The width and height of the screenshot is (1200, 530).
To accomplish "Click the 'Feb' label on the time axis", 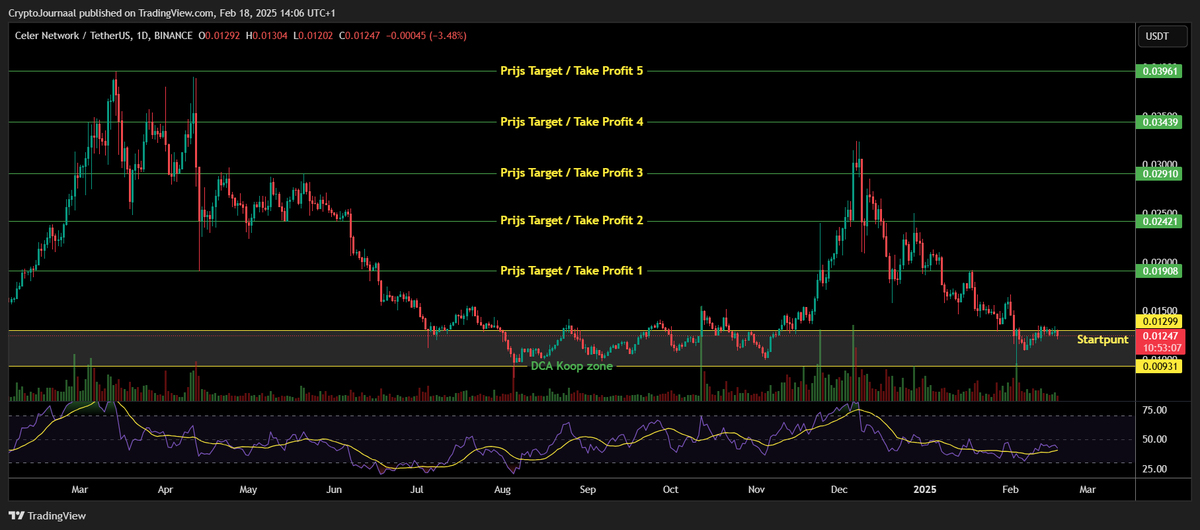I will tap(1009, 491).
